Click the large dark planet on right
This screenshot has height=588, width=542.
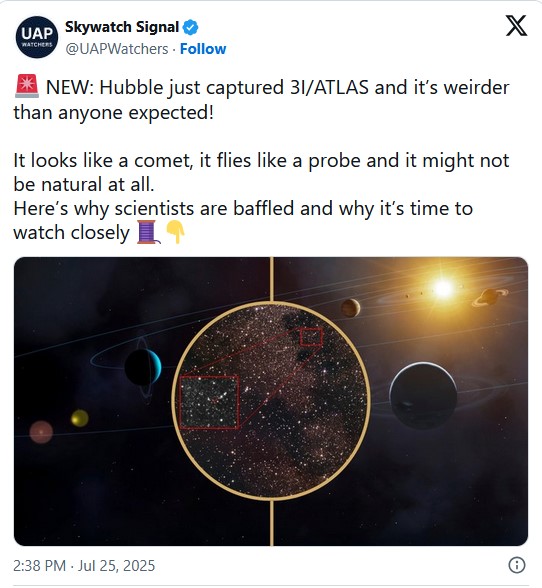[423, 396]
